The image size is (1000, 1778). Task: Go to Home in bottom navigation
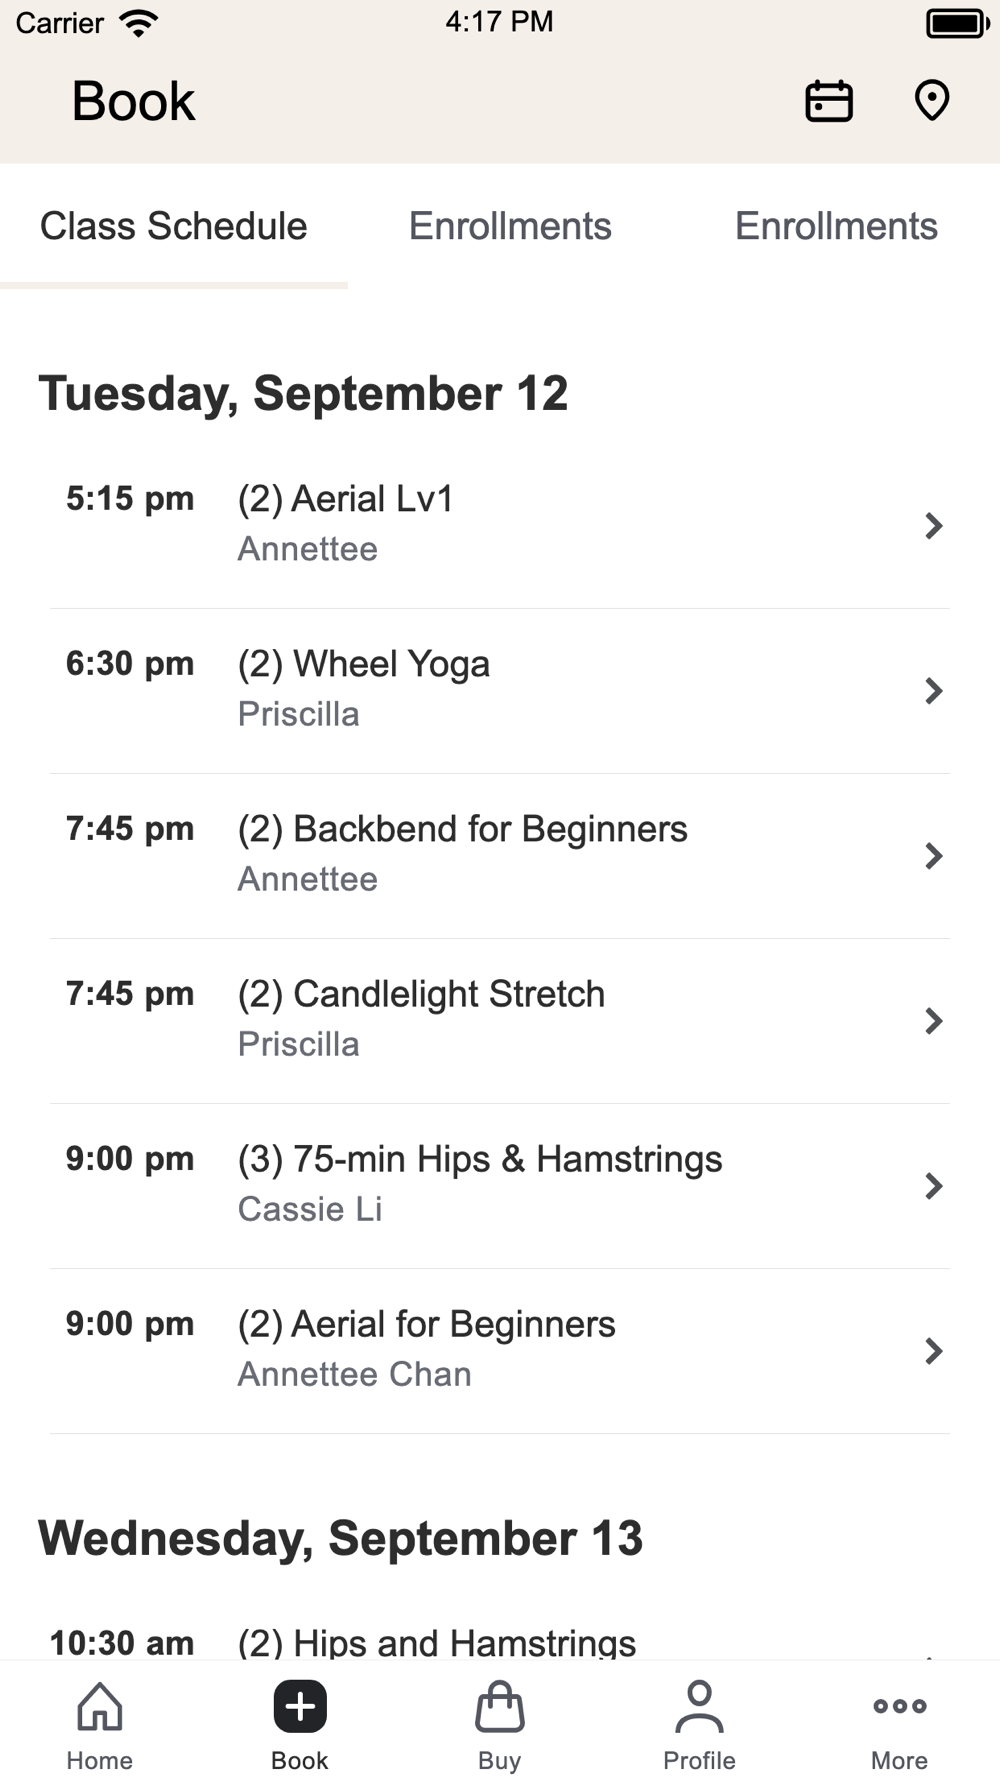pos(100,1724)
